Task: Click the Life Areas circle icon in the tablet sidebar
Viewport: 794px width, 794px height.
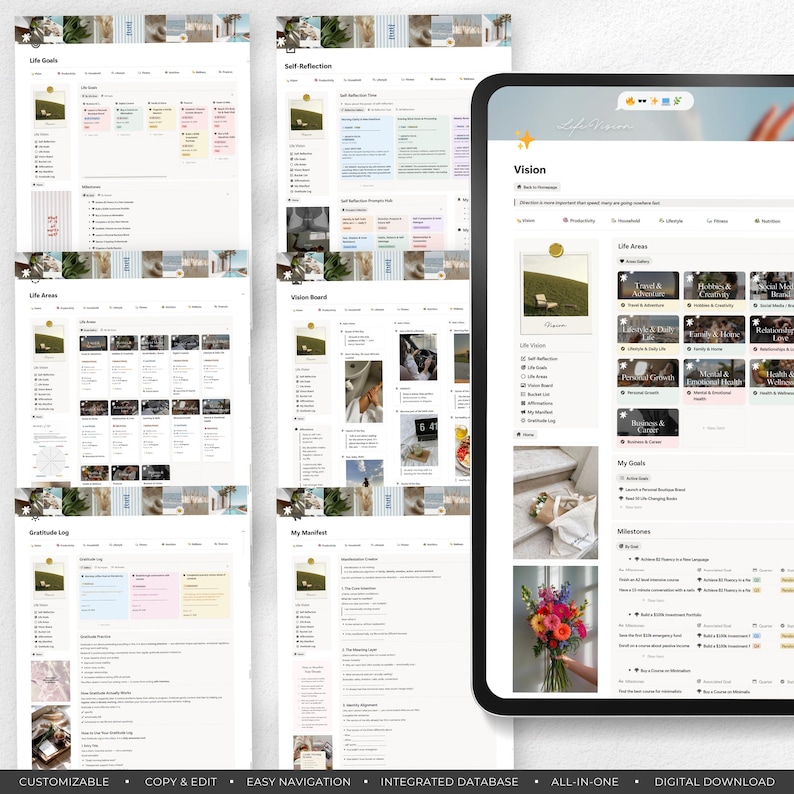Action: click(523, 376)
